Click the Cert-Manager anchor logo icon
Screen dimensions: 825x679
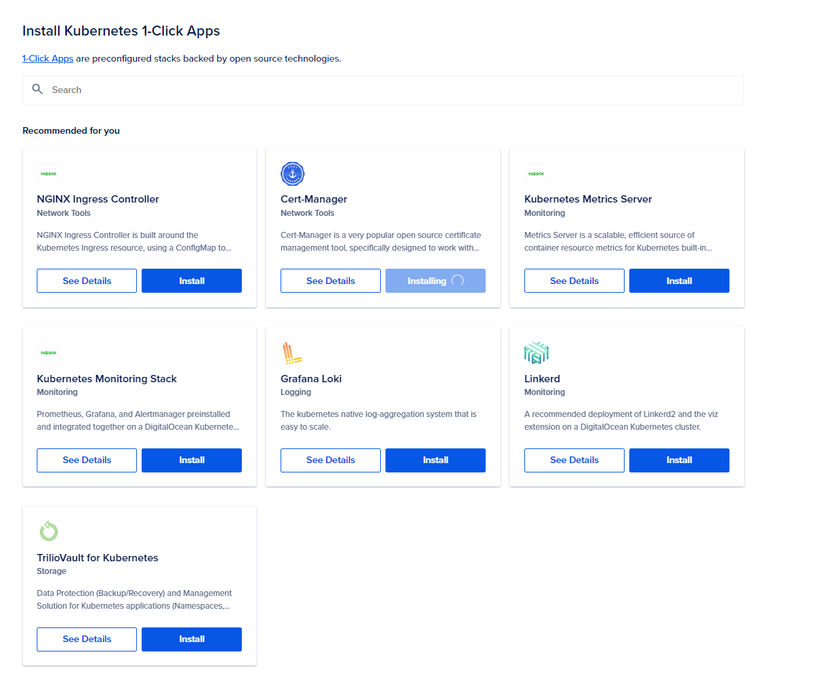(292, 173)
